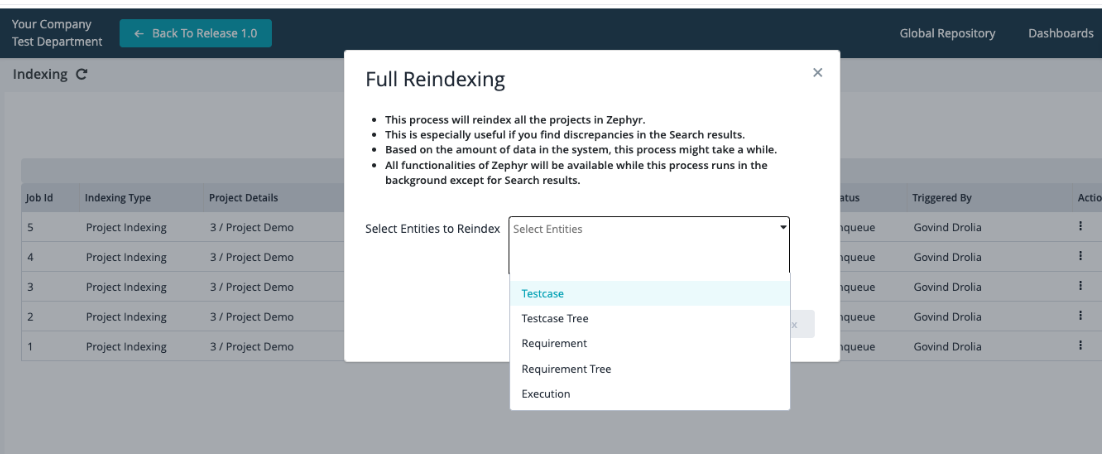Open actions menu for job 4
The width and height of the screenshot is (1102, 454).
click(x=1081, y=257)
